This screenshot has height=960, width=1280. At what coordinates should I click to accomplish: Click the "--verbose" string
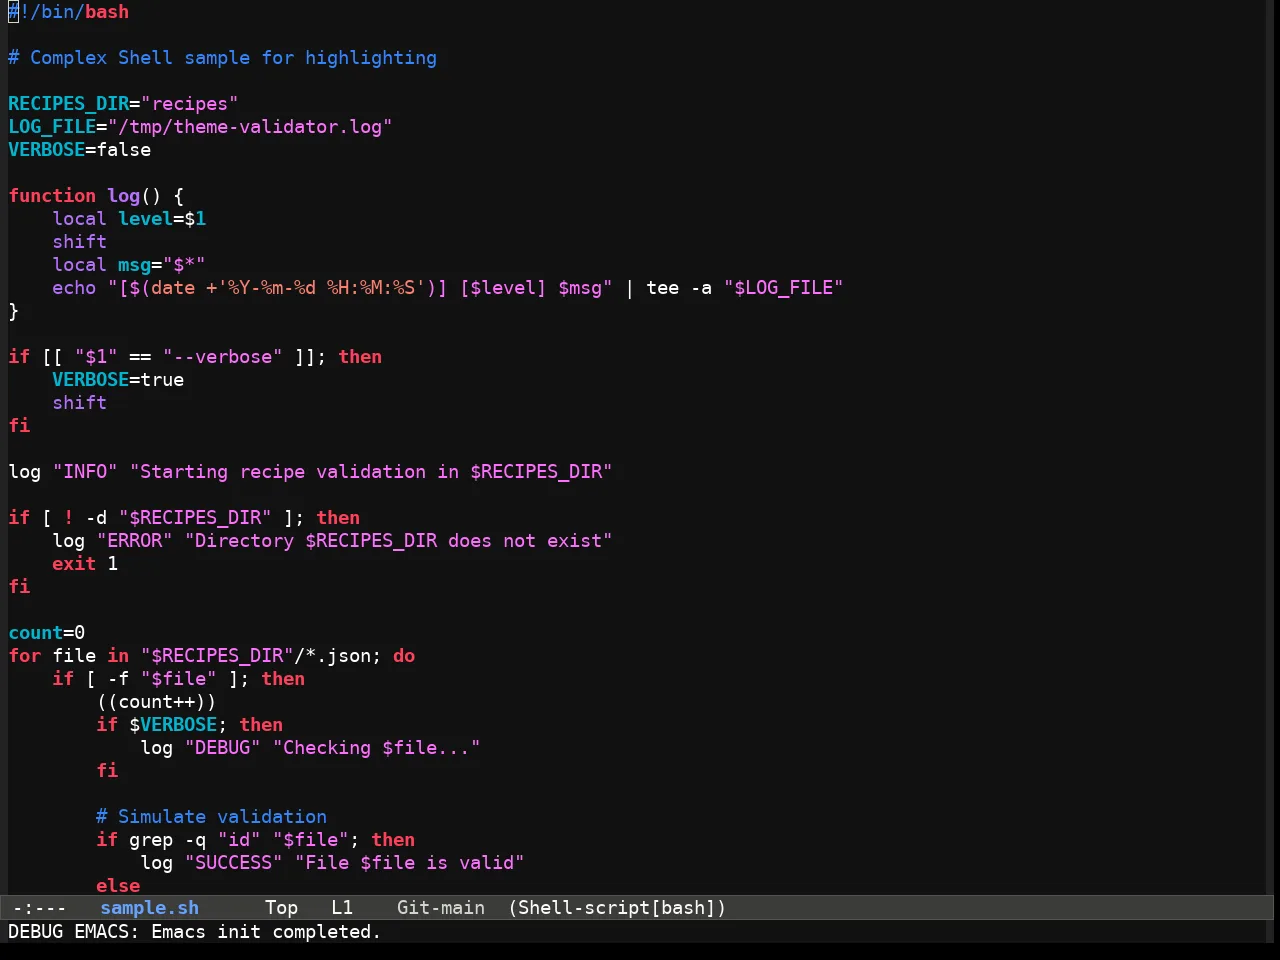[222, 357]
